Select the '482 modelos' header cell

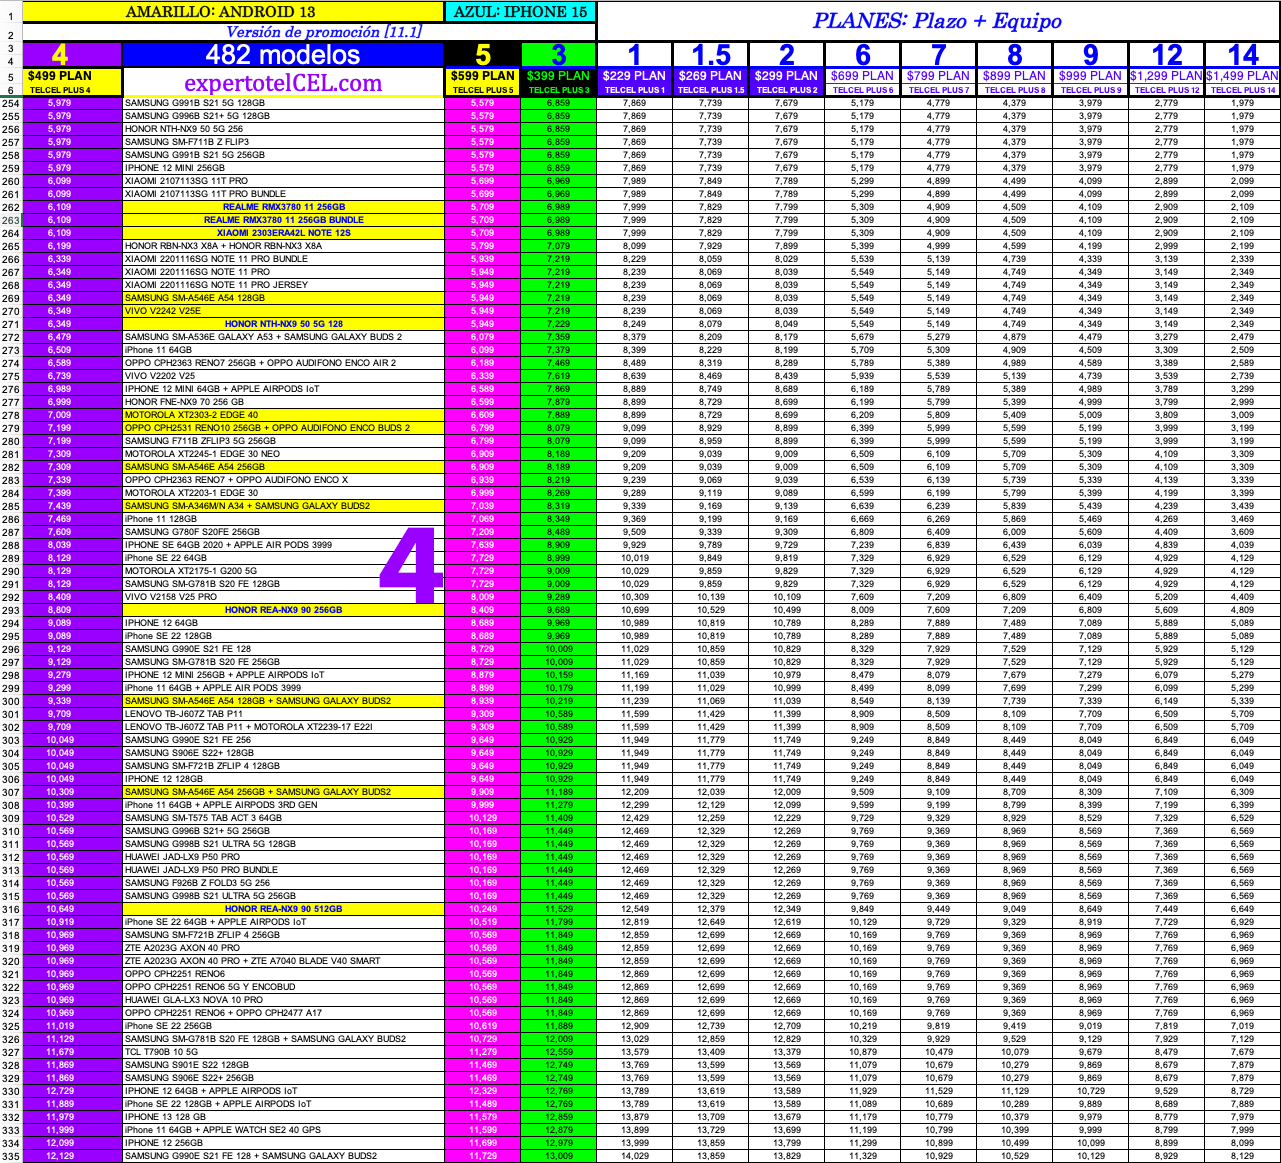(x=283, y=54)
